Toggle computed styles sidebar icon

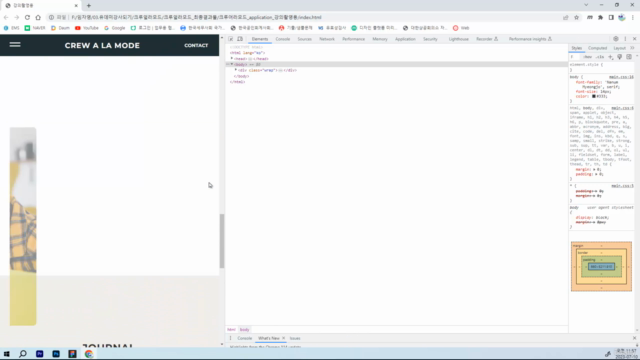click(629, 57)
